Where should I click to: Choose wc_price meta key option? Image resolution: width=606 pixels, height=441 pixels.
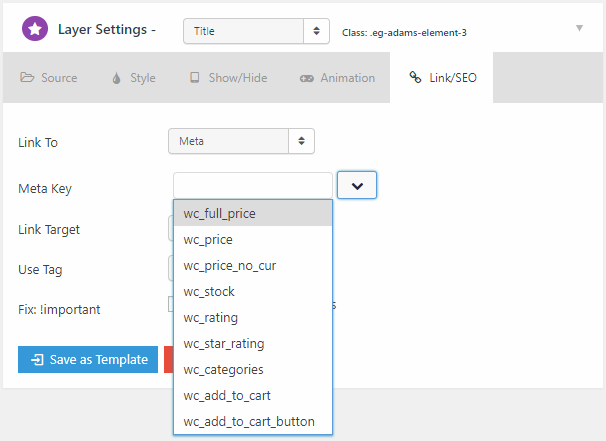pyautogui.click(x=253, y=240)
